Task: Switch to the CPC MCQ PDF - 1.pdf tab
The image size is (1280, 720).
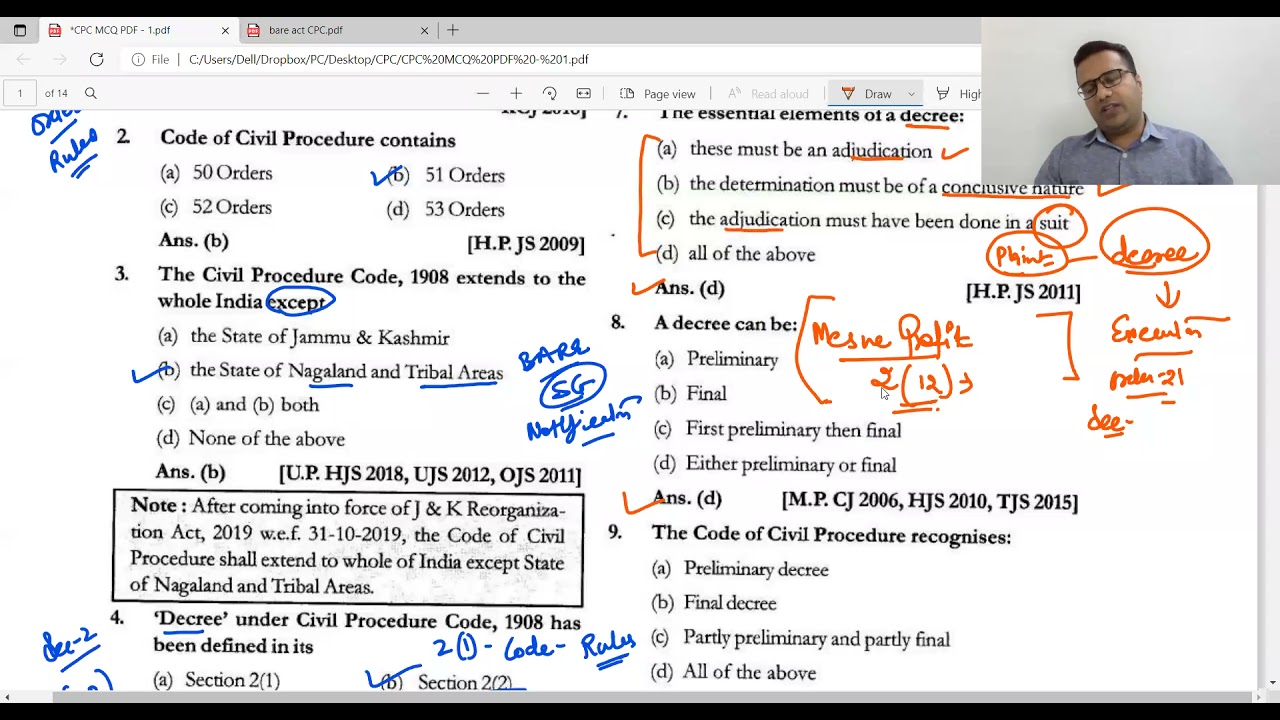Action: click(x=139, y=30)
